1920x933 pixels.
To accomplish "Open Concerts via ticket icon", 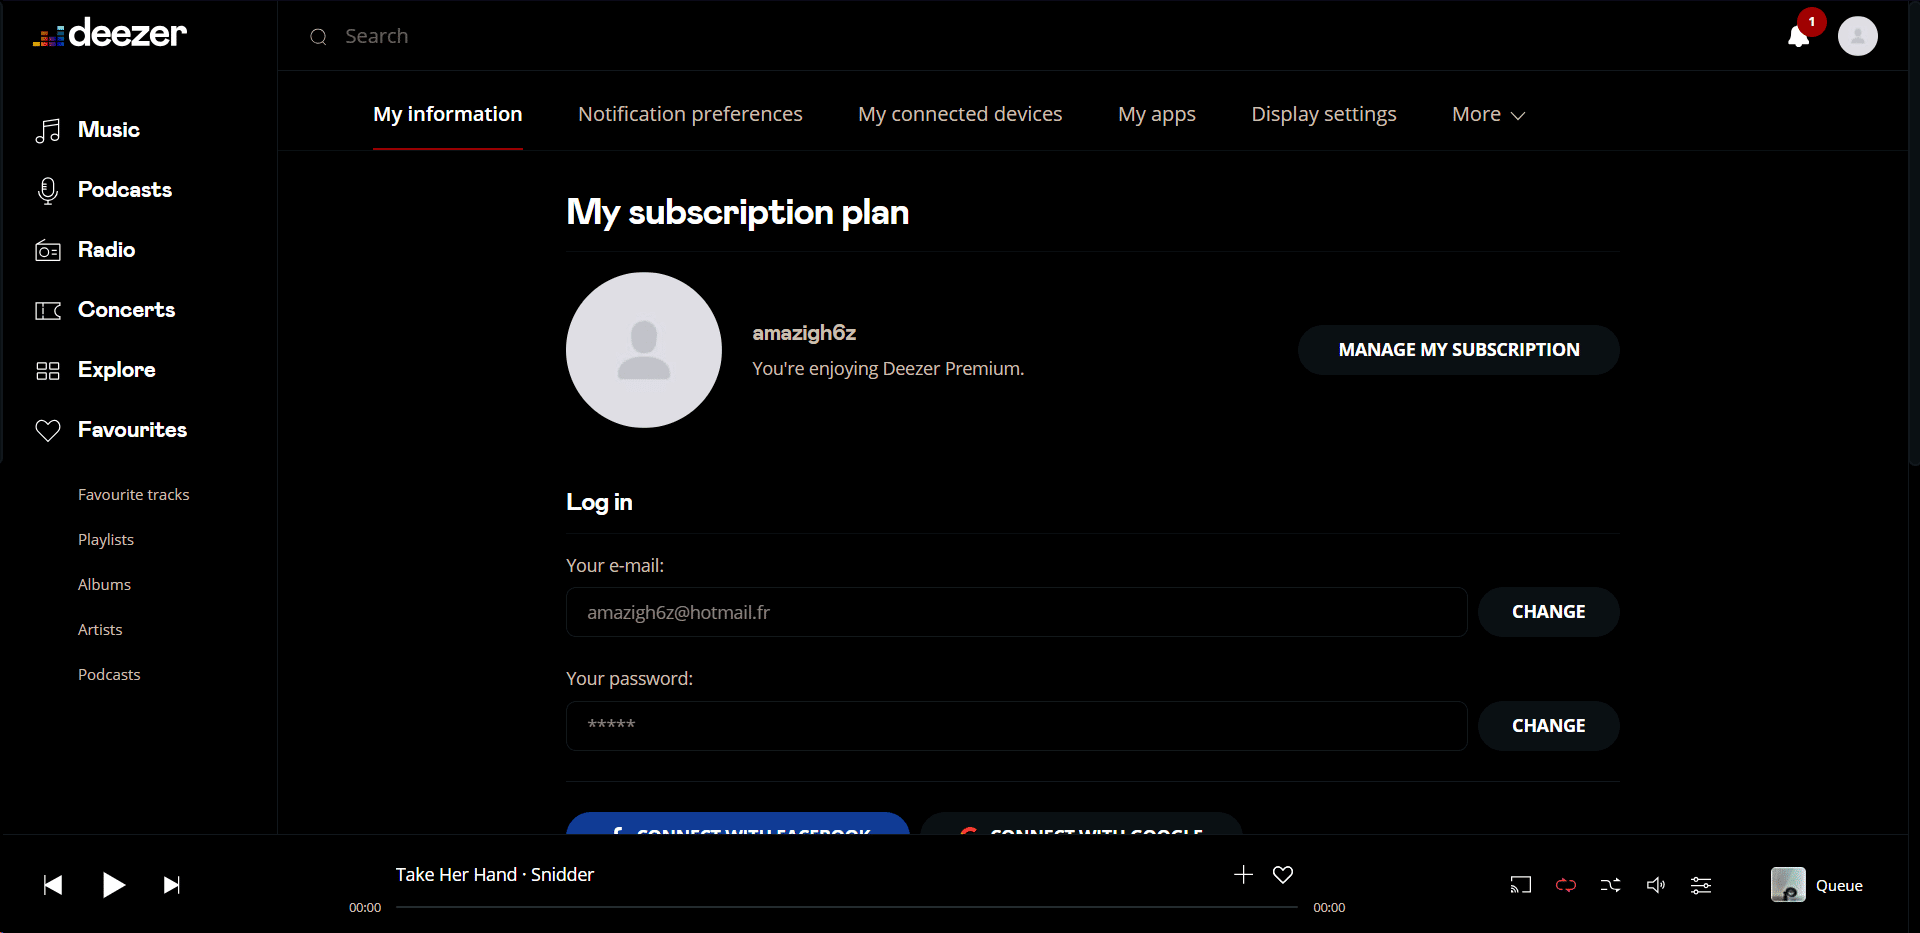I will [x=48, y=310].
